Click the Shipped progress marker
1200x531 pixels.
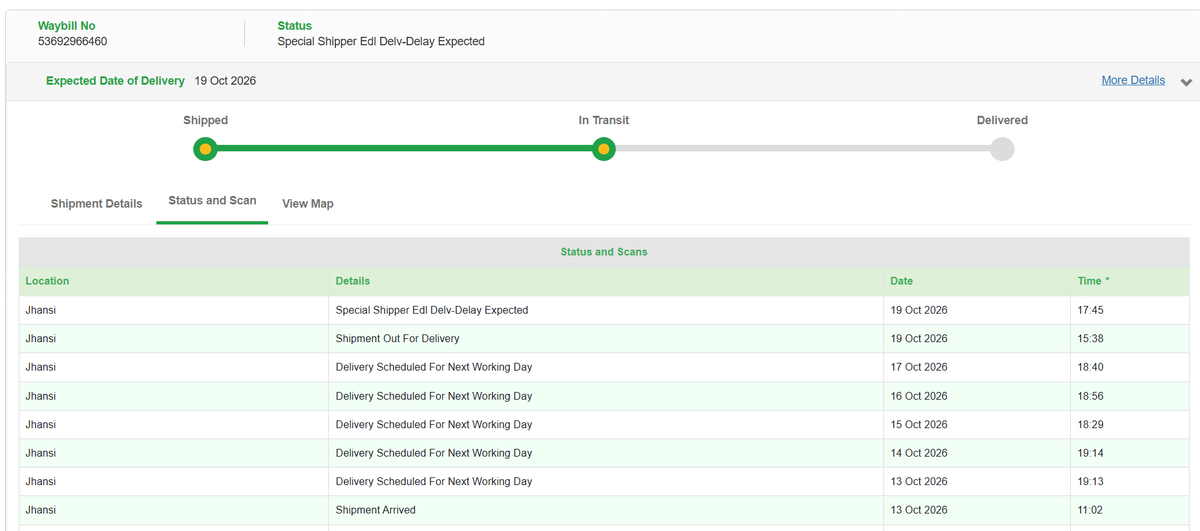[x=205, y=149]
